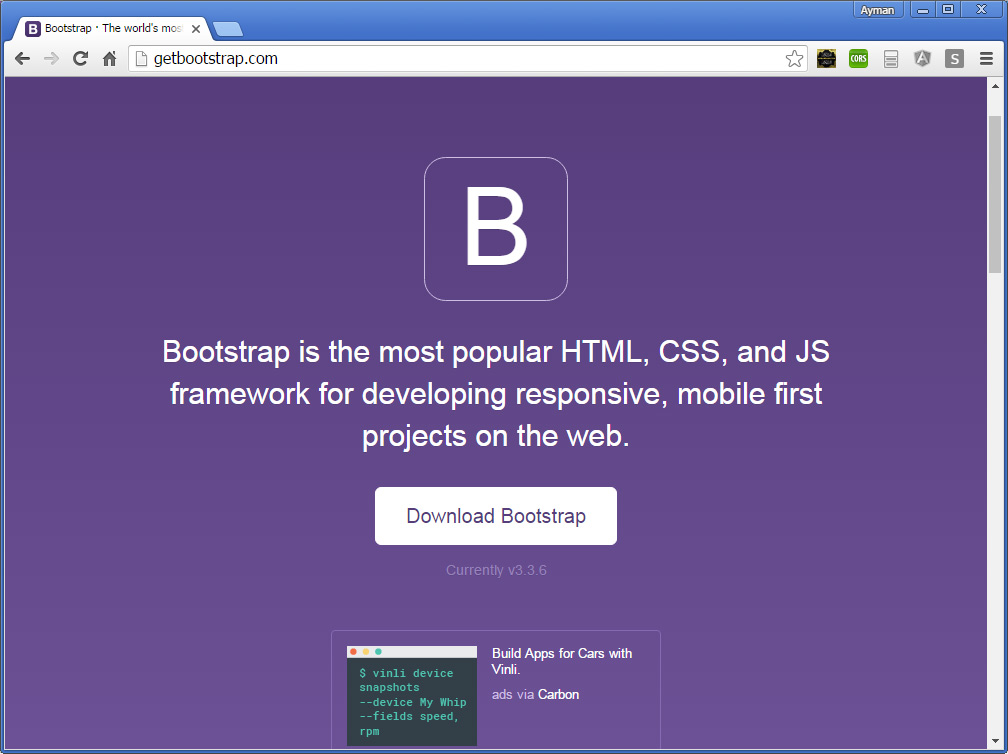Select the Bootstrap browser tab
This screenshot has width=1008, height=754.
110,28
